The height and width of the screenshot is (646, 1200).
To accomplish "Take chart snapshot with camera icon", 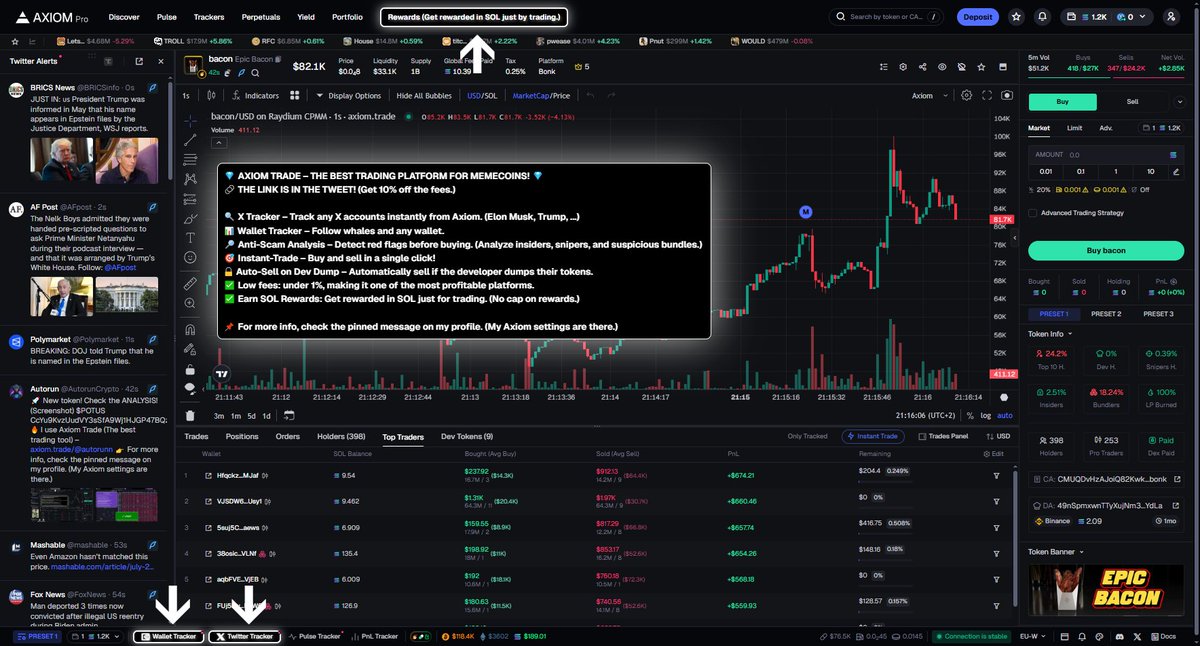I will click(x=1006, y=96).
